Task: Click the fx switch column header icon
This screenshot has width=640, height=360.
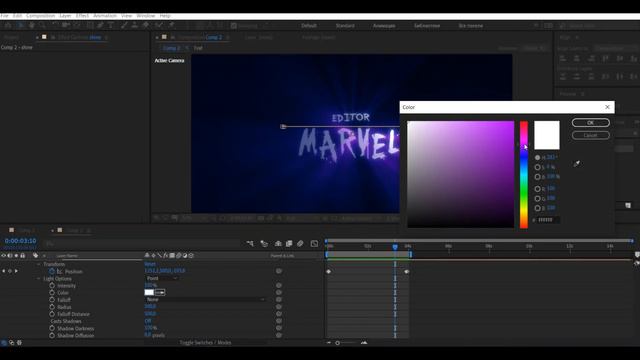Action: [x=166, y=256]
